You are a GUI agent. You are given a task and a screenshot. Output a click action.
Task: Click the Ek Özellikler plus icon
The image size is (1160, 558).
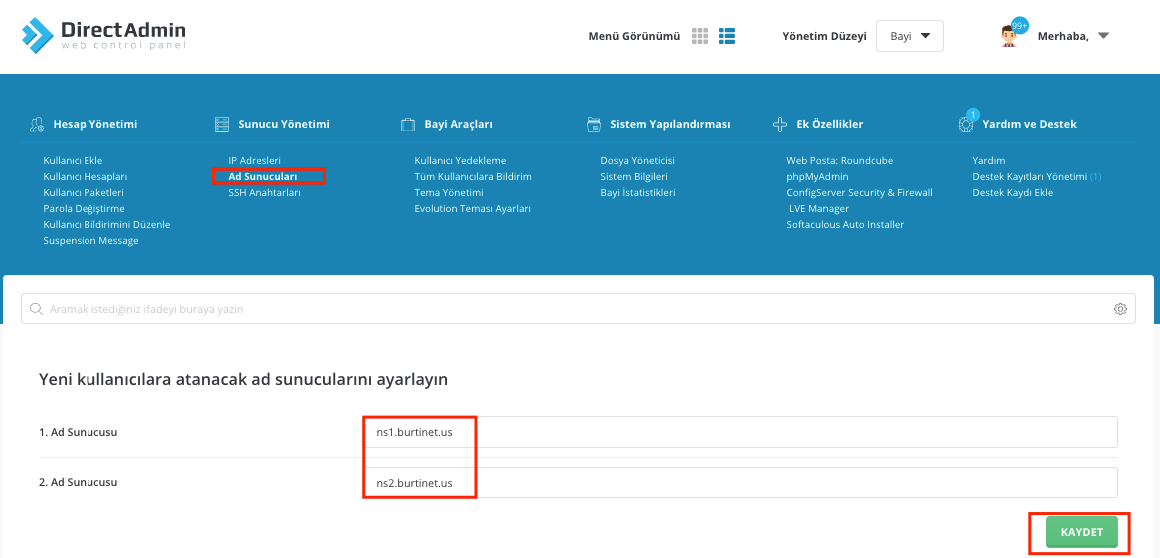click(779, 125)
